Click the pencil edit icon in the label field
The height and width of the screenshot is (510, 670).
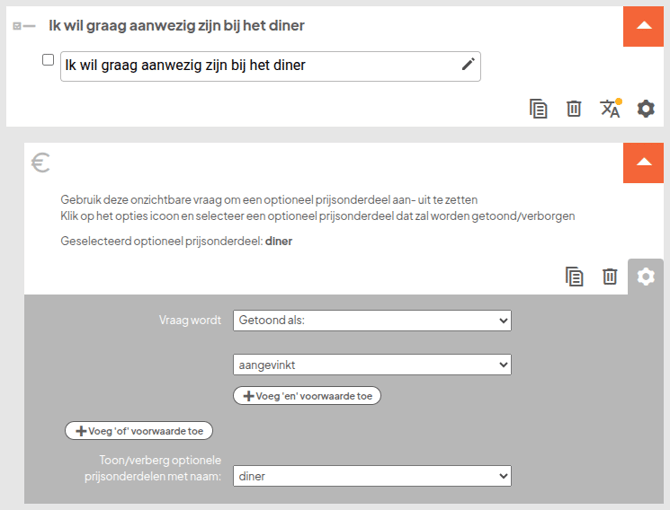tap(468, 65)
